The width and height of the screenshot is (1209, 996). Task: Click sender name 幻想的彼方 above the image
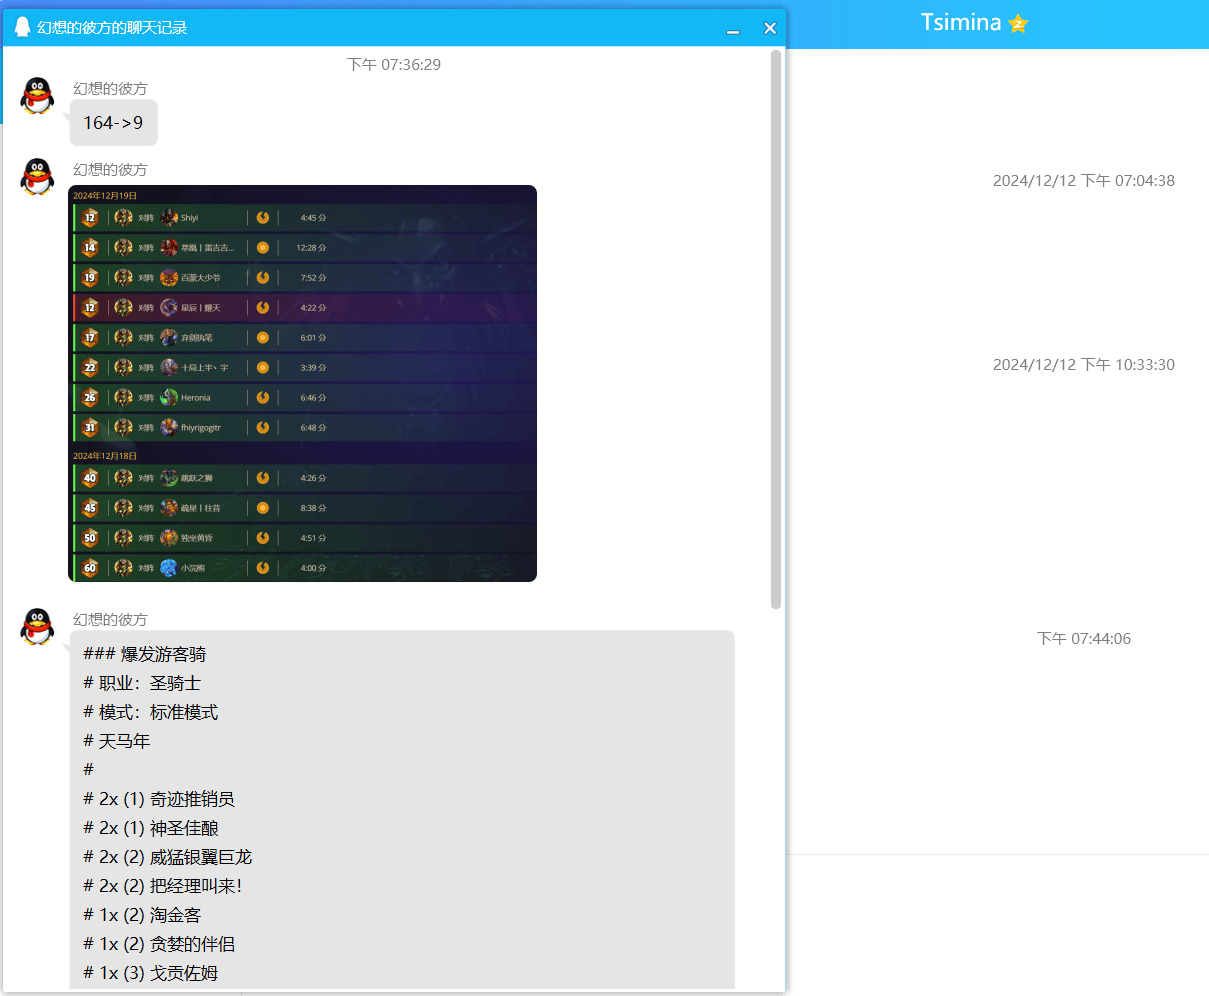coord(110,170)
